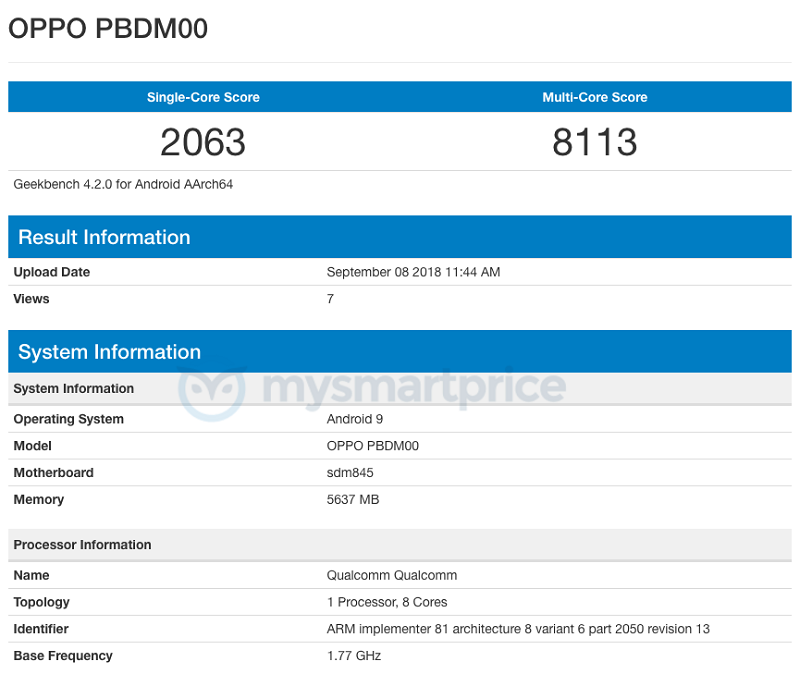Select the Views label
800x674 pixels.
coord(31,299)
